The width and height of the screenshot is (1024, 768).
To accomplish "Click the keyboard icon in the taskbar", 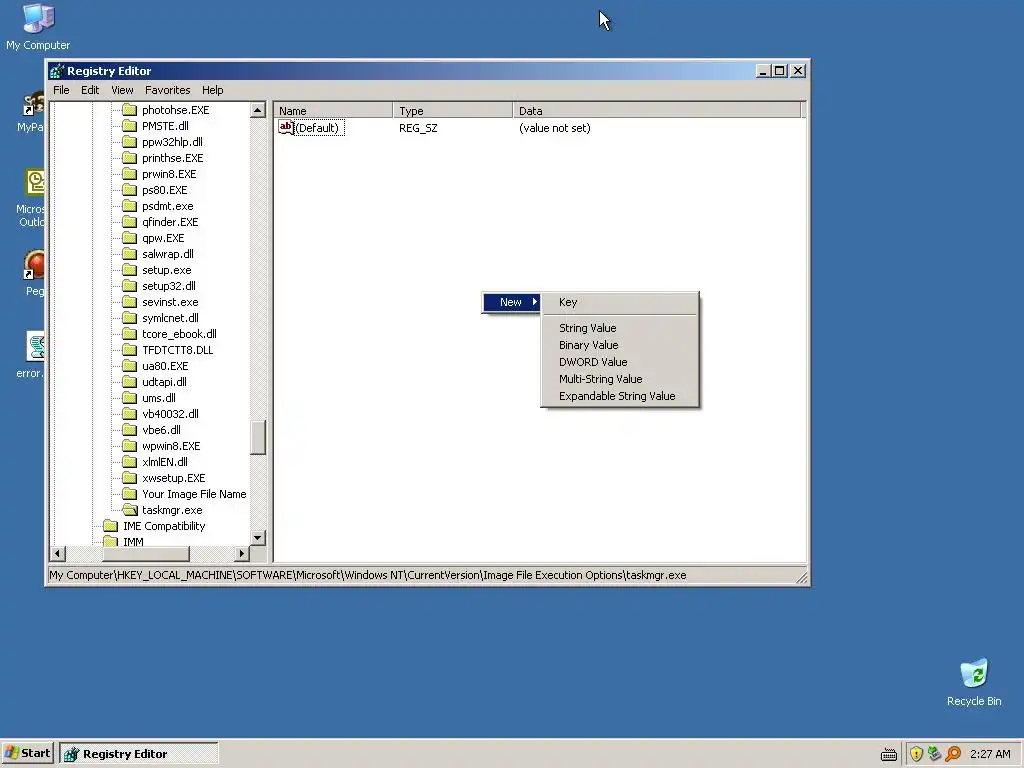I will [x=889, y=755].
